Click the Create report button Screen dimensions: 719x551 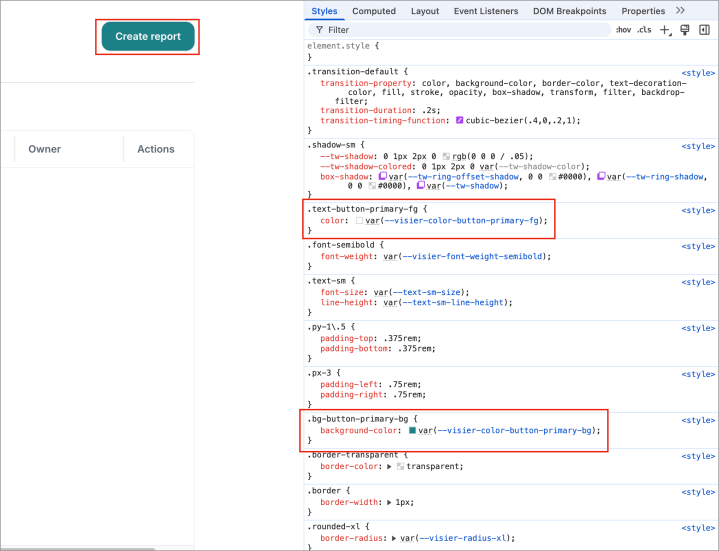(148, 37)
